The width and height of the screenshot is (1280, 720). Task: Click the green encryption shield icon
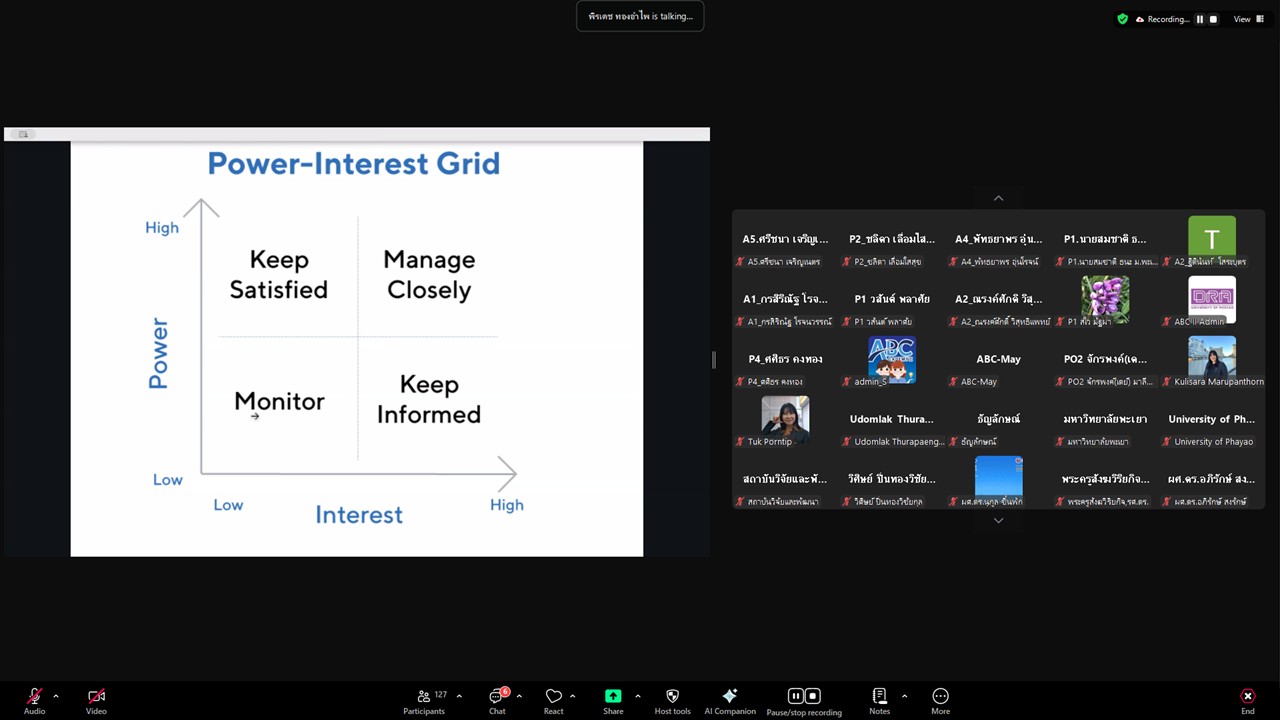pos(1122,19)
